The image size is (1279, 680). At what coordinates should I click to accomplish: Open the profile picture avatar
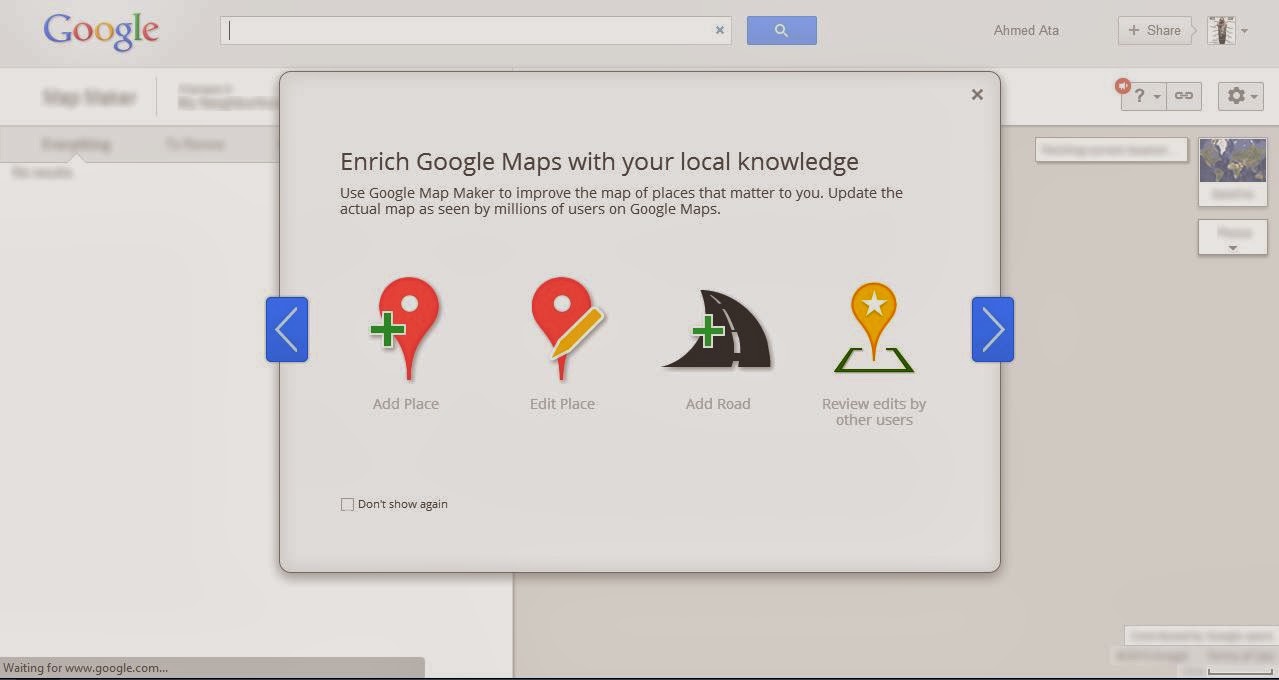tap(1222, 30)
